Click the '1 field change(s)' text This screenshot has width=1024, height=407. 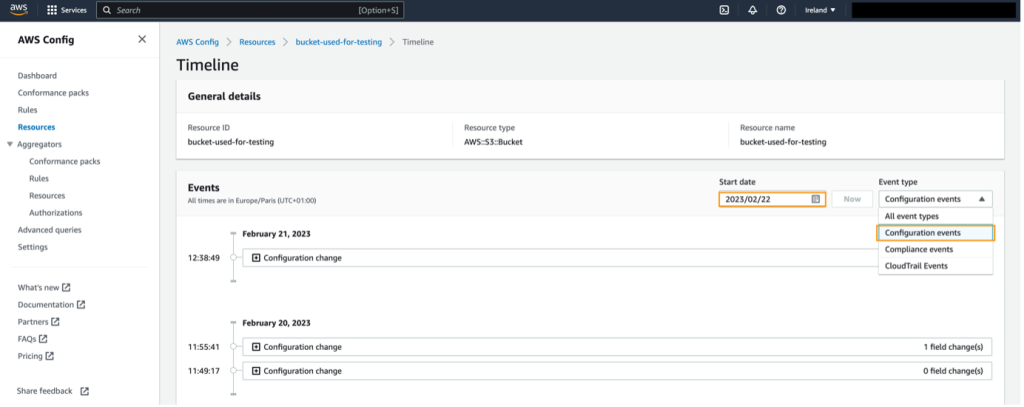(x=953, y=347)
